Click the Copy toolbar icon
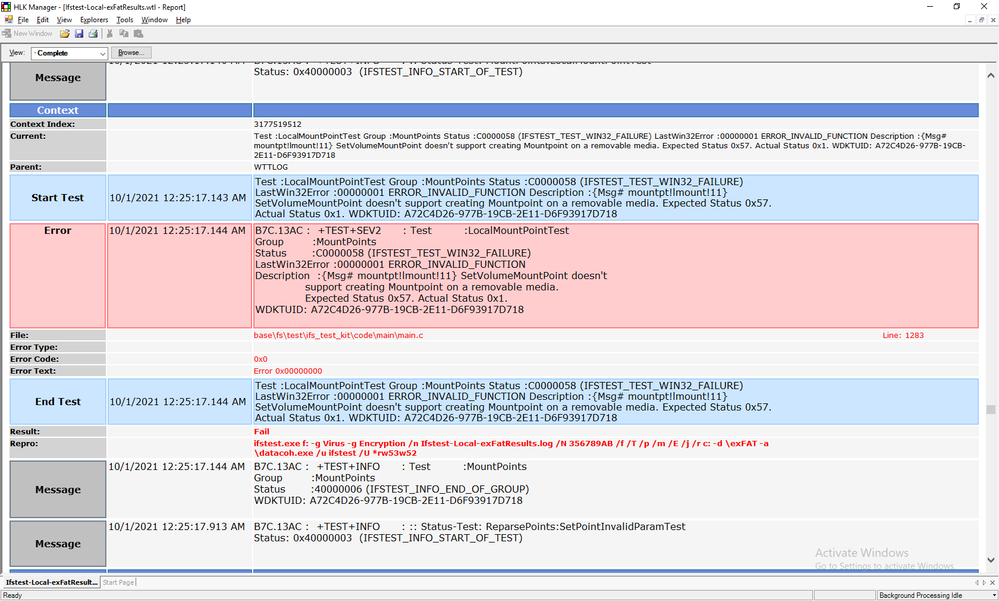999x601 pixels. pos(124,34)
